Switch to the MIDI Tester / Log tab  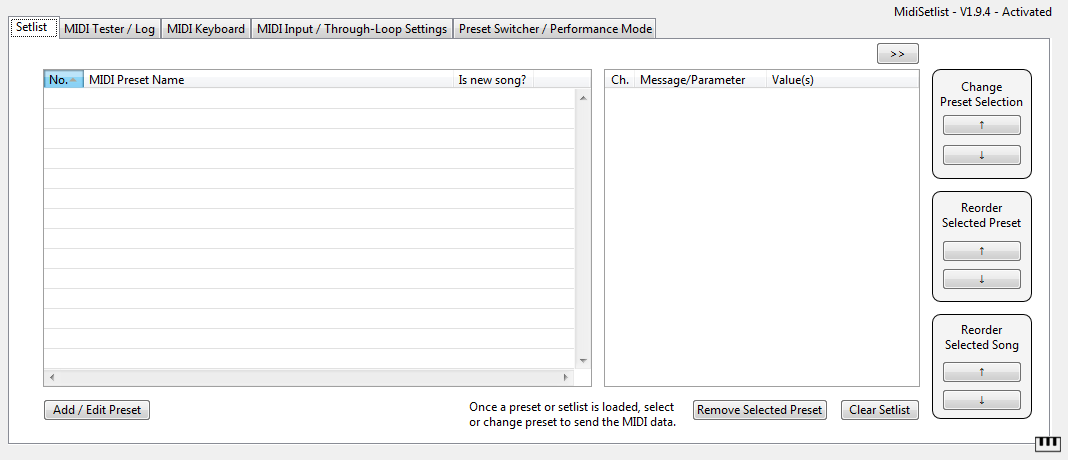tap(109, 29)
